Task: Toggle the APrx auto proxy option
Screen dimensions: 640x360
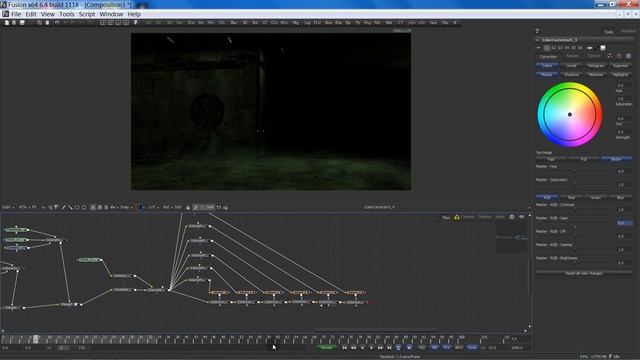Action: [459, 348]
